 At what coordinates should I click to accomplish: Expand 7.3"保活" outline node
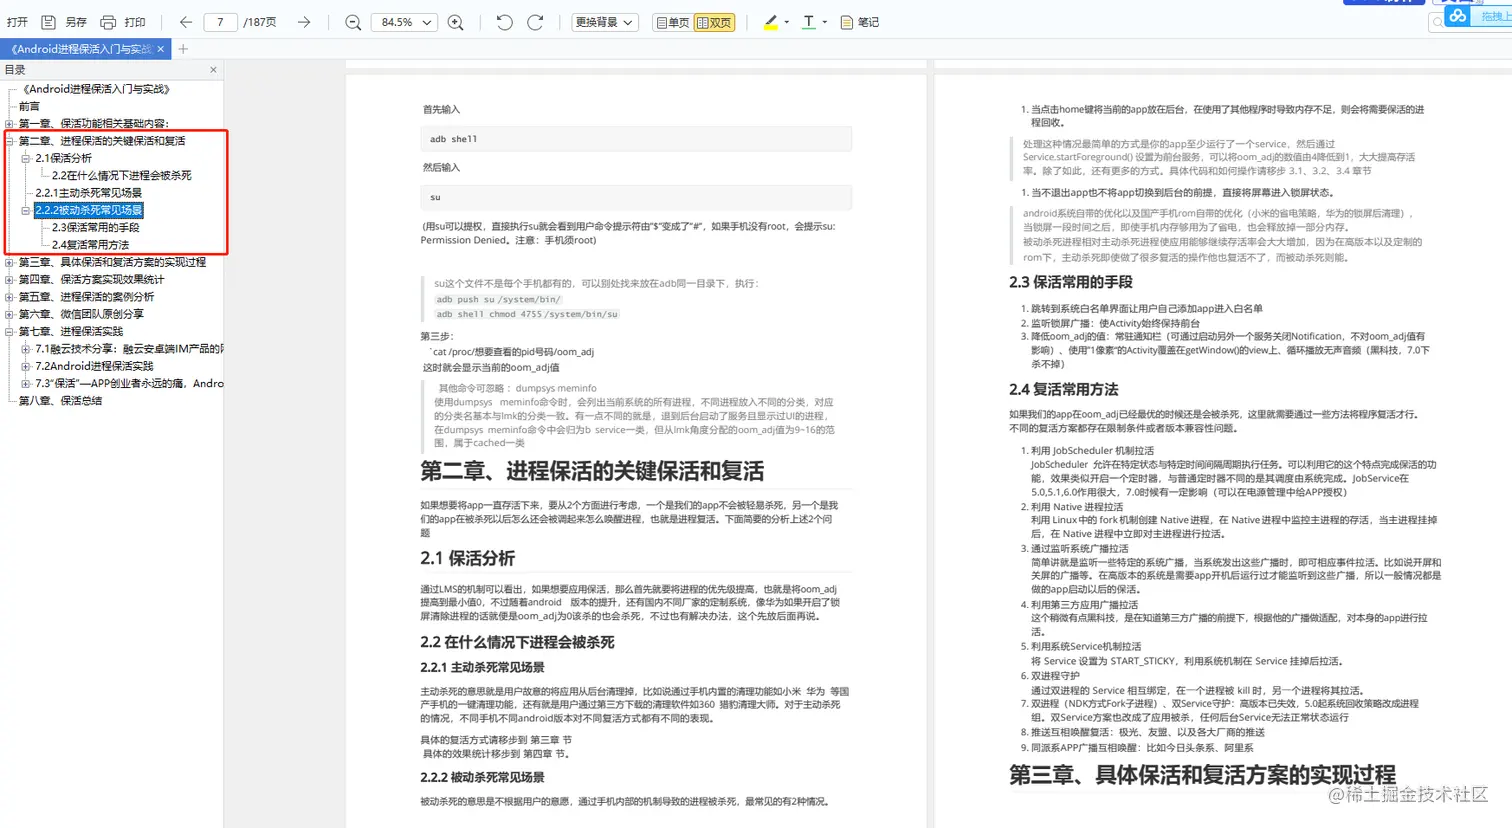pyautogui.click(x=26, y=384)
